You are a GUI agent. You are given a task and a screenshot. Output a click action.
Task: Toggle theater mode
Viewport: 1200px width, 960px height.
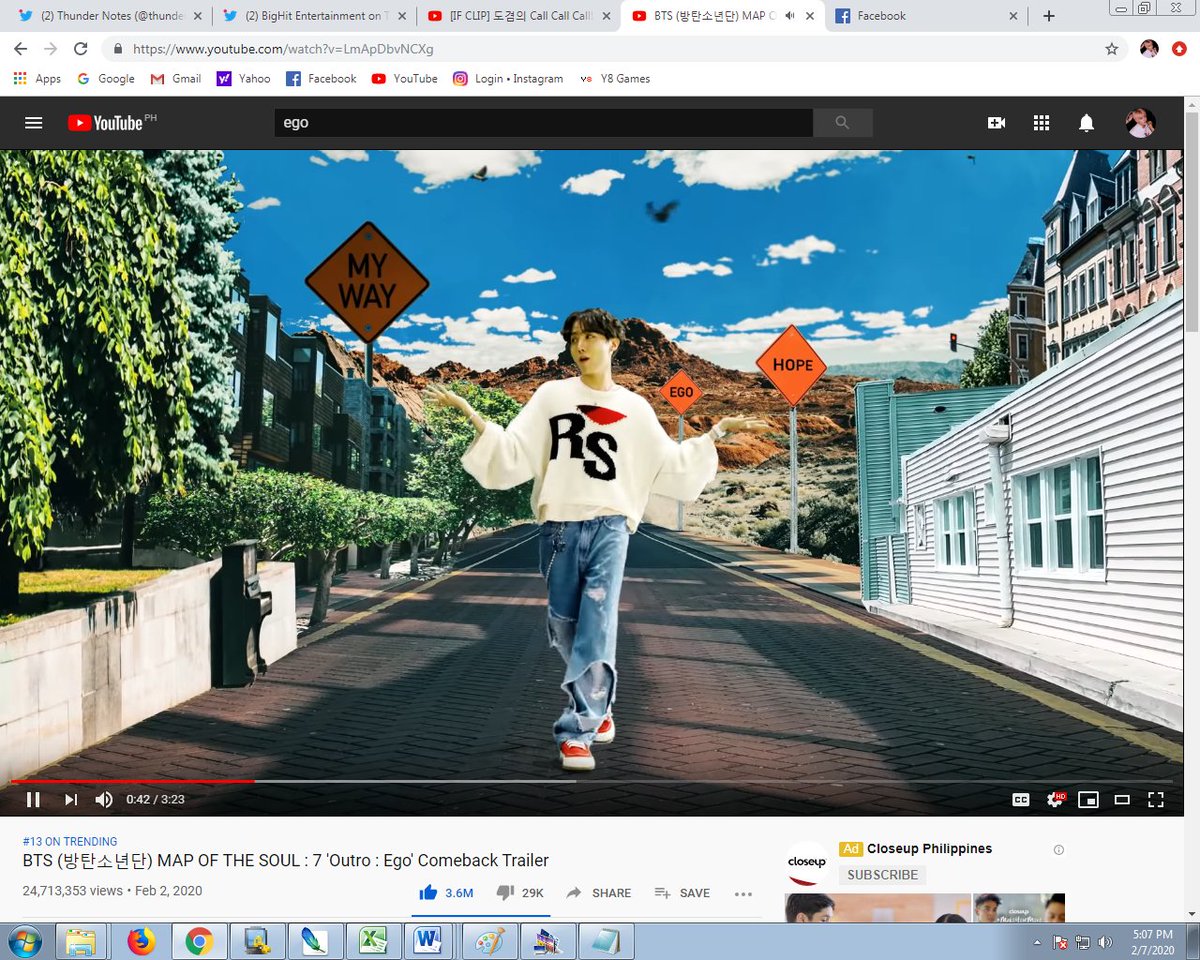(1122, 799)
